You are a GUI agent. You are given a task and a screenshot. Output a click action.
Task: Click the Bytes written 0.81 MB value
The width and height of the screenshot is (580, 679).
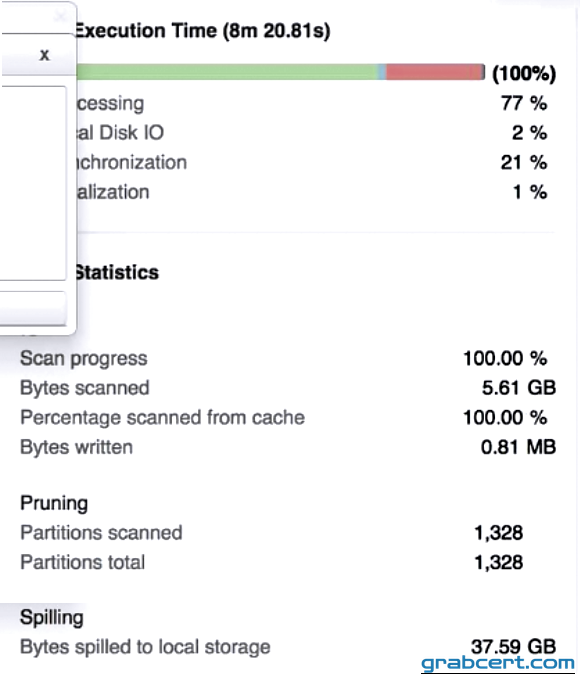pyautogui.click(x=518, y=447)
